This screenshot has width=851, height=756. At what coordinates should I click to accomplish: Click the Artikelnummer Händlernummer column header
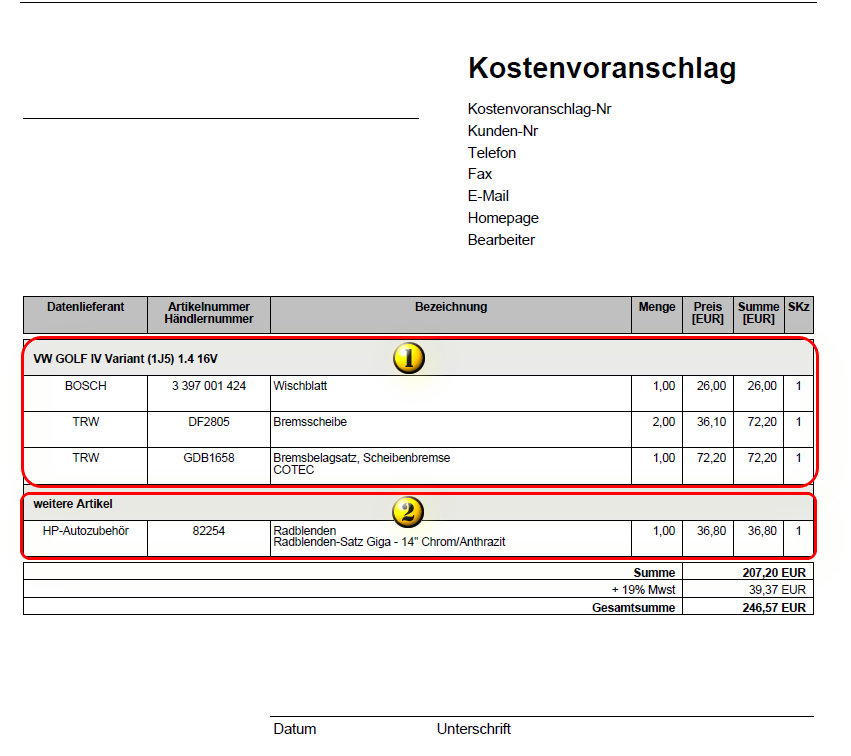(209, 313)
